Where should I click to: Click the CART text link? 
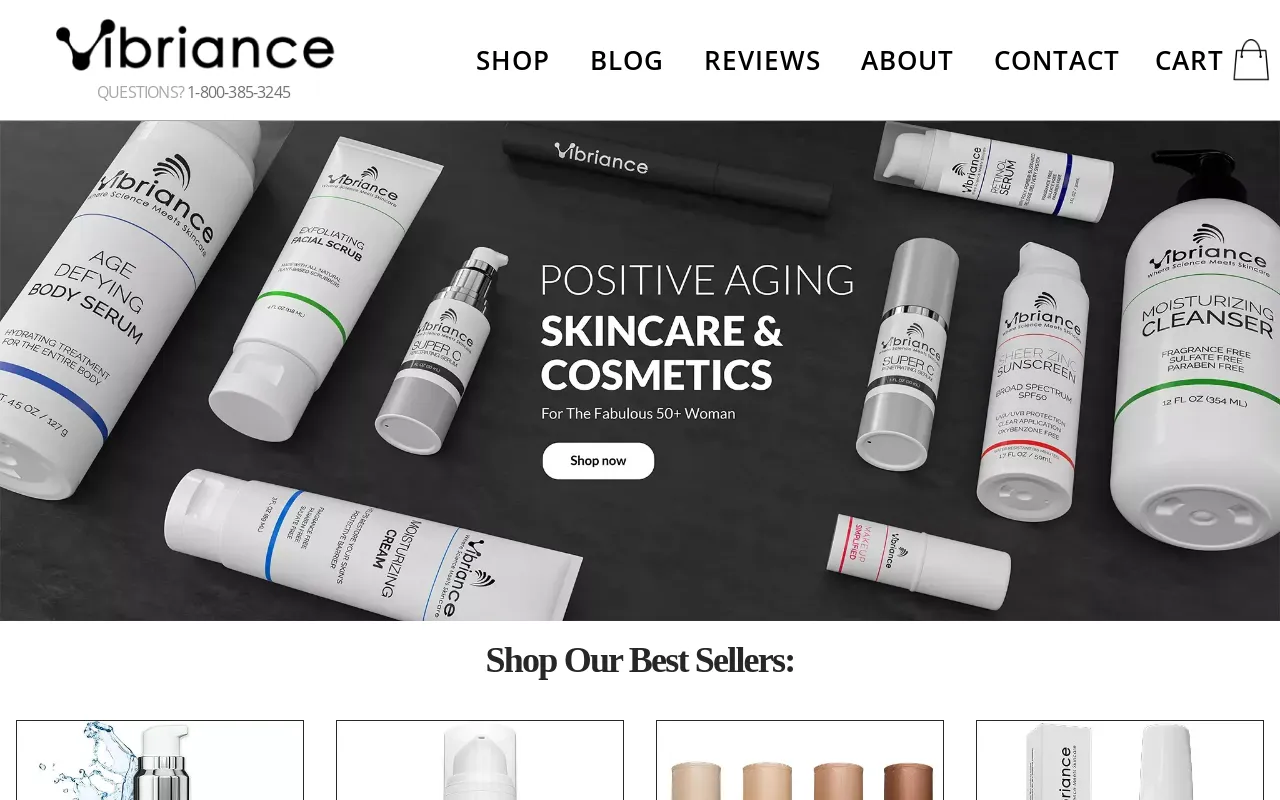click(x=1188, y=61)
